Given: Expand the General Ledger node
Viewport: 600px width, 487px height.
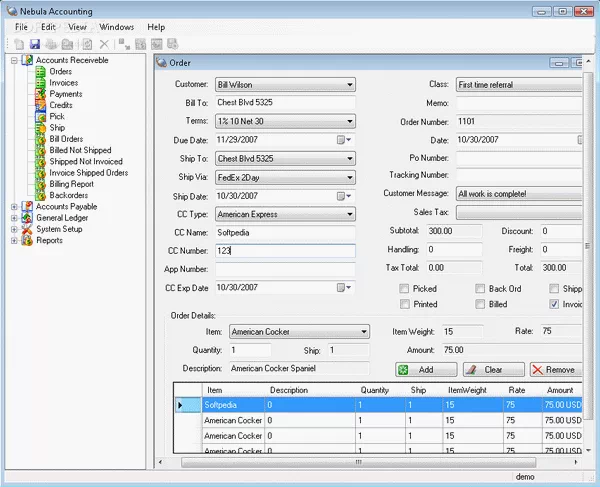Looking at the screenshot, I should 14,218.
